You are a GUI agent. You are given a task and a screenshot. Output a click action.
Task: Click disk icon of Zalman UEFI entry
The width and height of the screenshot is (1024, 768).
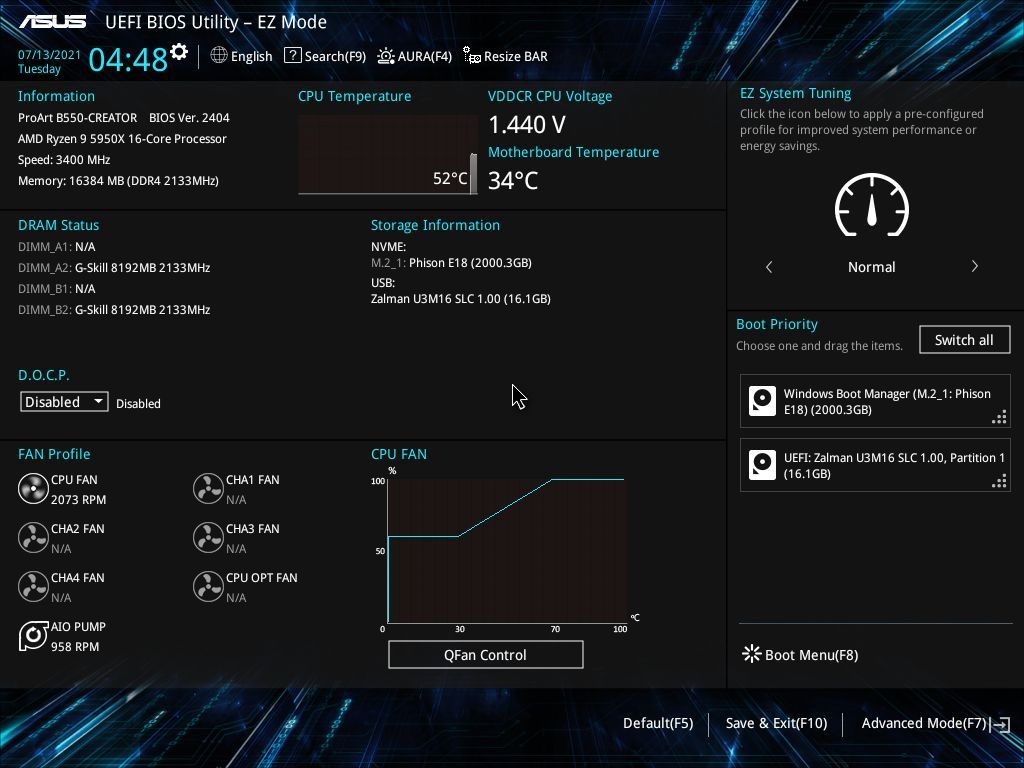click(762, 465)
